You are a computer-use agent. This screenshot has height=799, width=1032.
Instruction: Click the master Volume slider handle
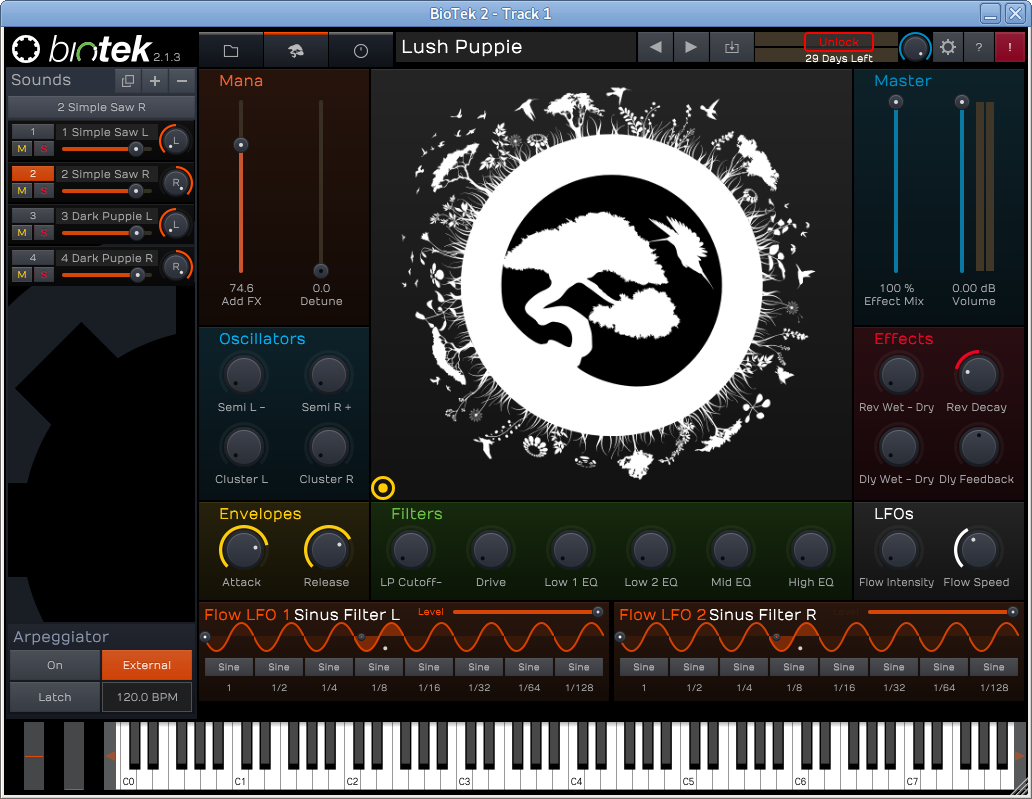[x=962, y=102]
